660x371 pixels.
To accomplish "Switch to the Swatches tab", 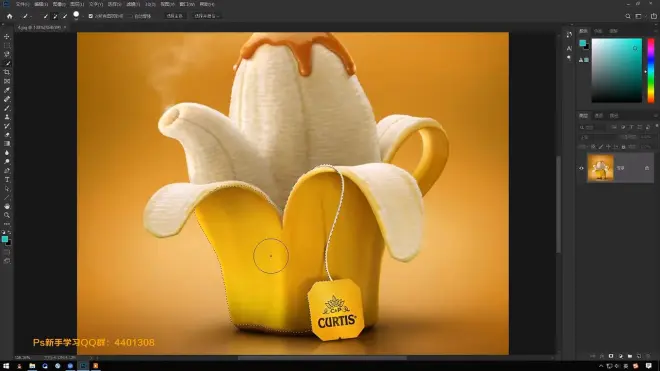I will 598,31.
